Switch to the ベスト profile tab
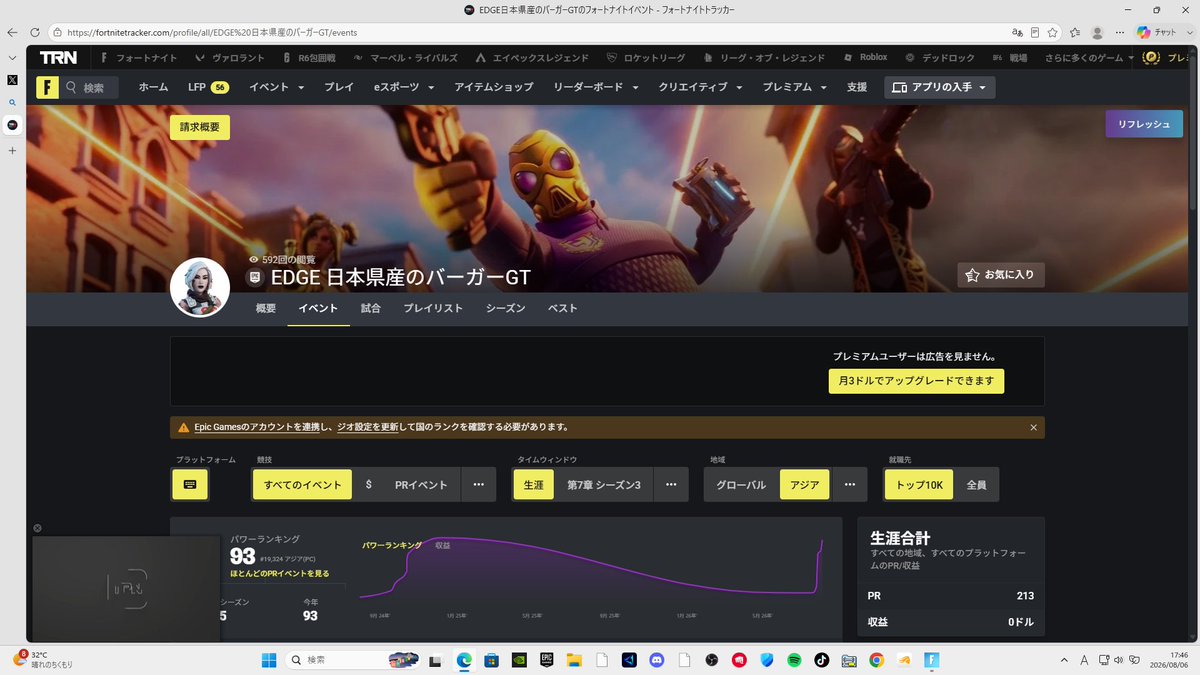The height and width of the screenshot is (675, 1200). tap(563, 309)
